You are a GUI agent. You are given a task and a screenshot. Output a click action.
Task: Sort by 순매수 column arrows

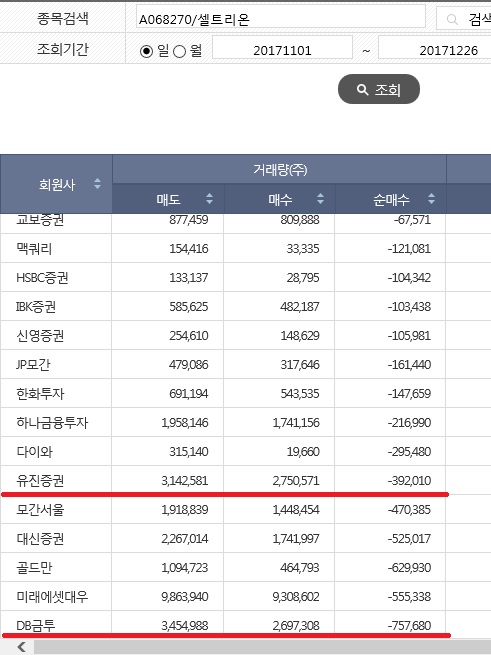(431, 198)
